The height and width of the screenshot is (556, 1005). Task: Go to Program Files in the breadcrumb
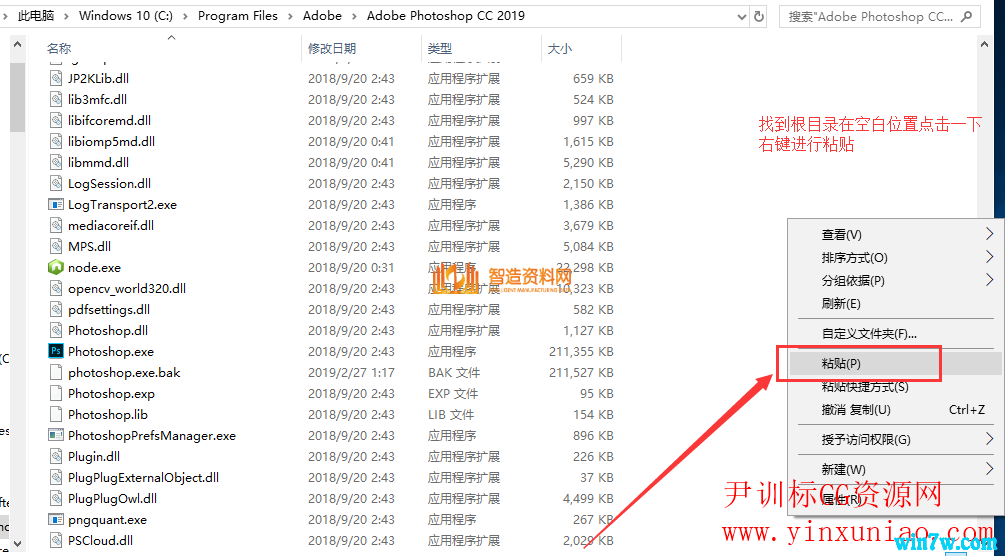(238, 16)
